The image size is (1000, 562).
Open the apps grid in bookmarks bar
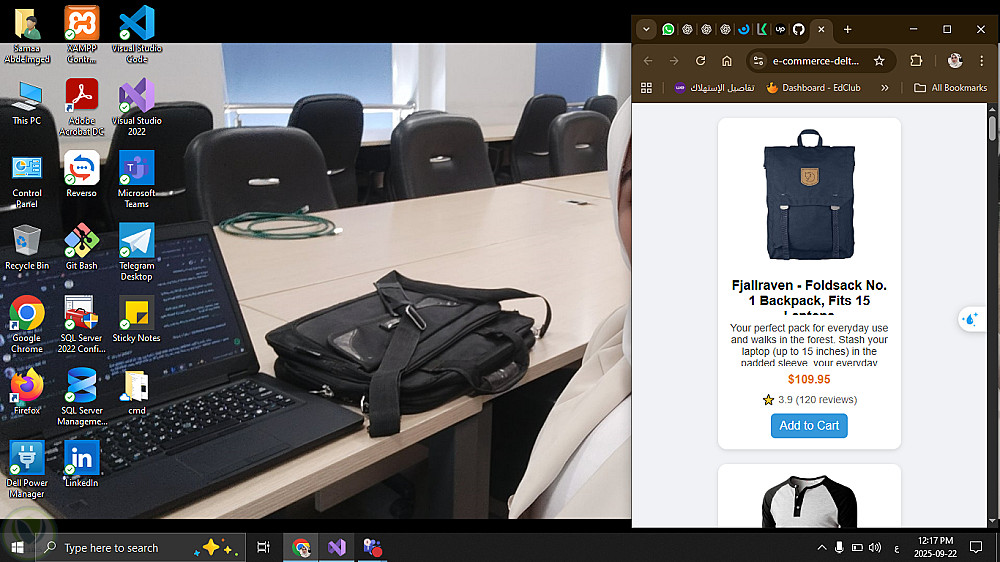(646, 88)
